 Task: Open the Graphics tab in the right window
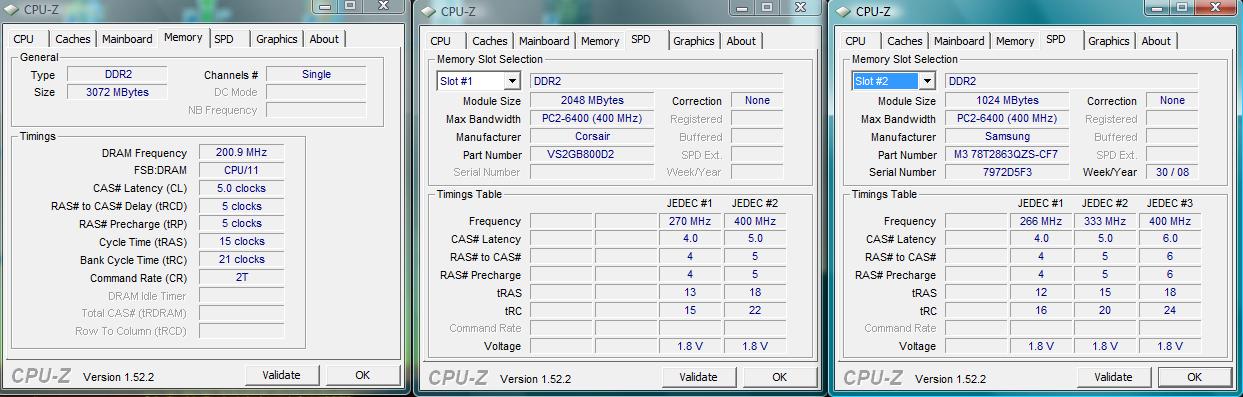point(1108,41)
